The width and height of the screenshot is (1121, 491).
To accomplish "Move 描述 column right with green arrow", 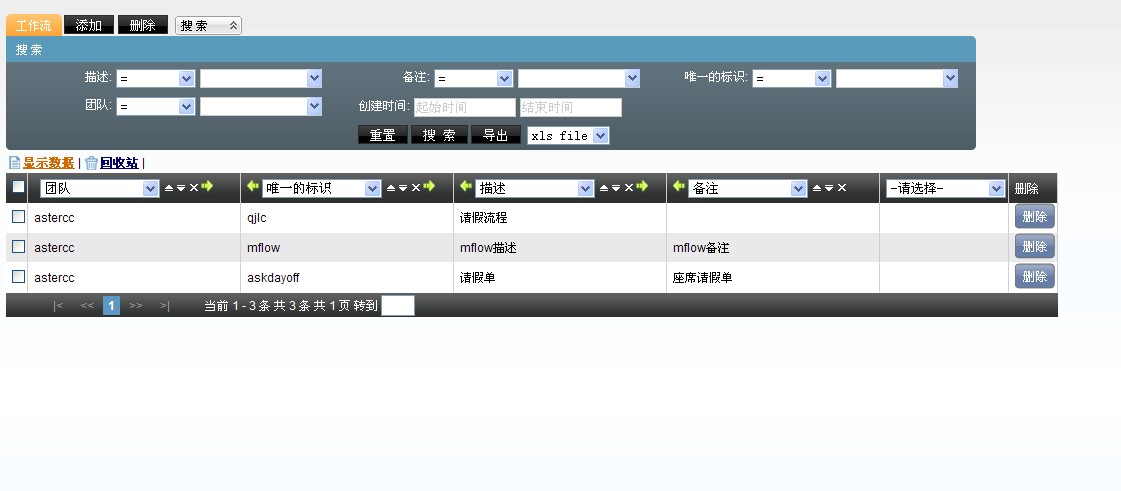I will click(x=643, y=187).
